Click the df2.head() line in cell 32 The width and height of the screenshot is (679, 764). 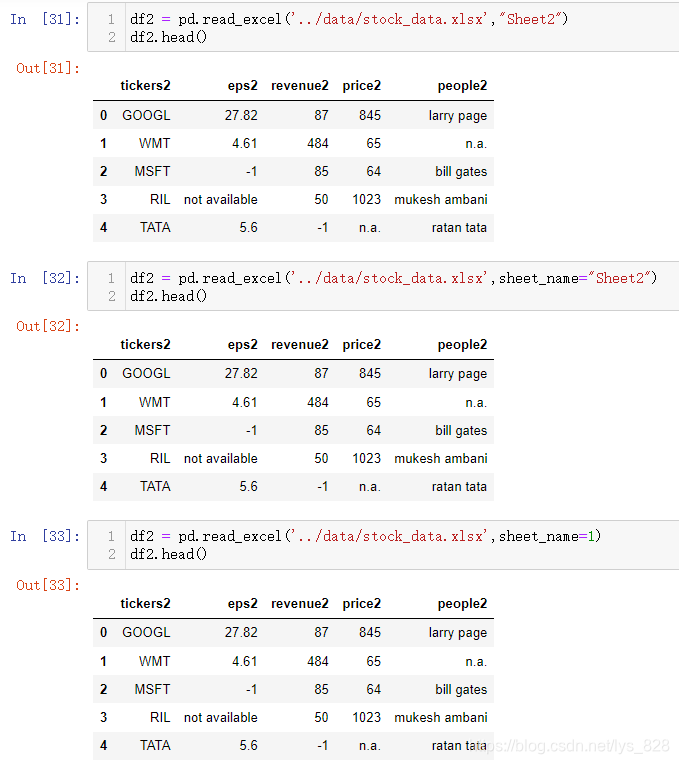(169, 296)
